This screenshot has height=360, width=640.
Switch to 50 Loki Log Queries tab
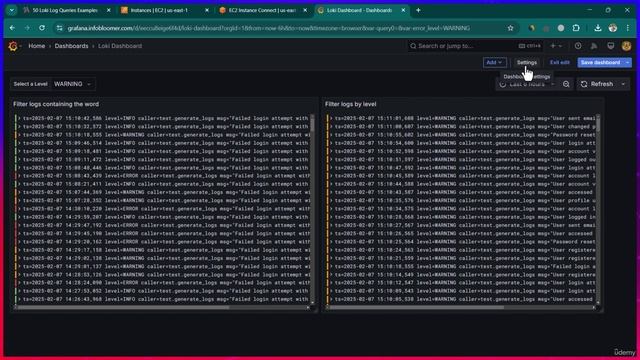tap(64, 10)
